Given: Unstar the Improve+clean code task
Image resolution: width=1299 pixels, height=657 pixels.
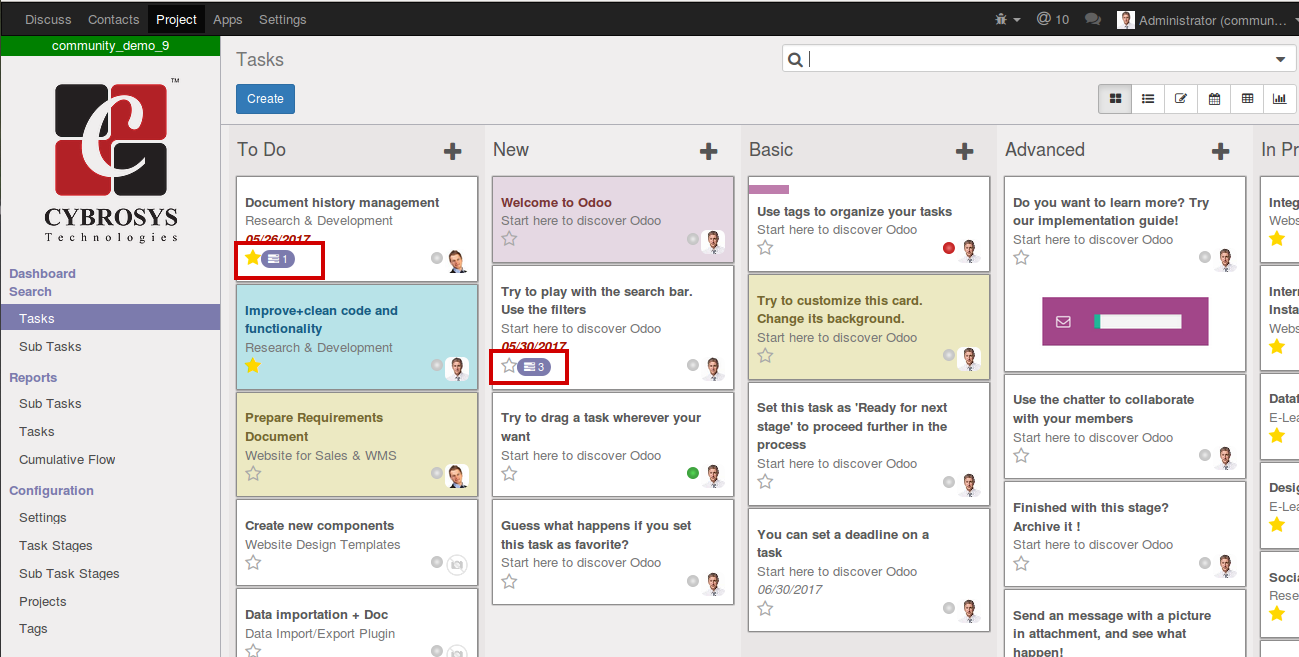Looking at the screenshot, I should [x=253, y=367].
